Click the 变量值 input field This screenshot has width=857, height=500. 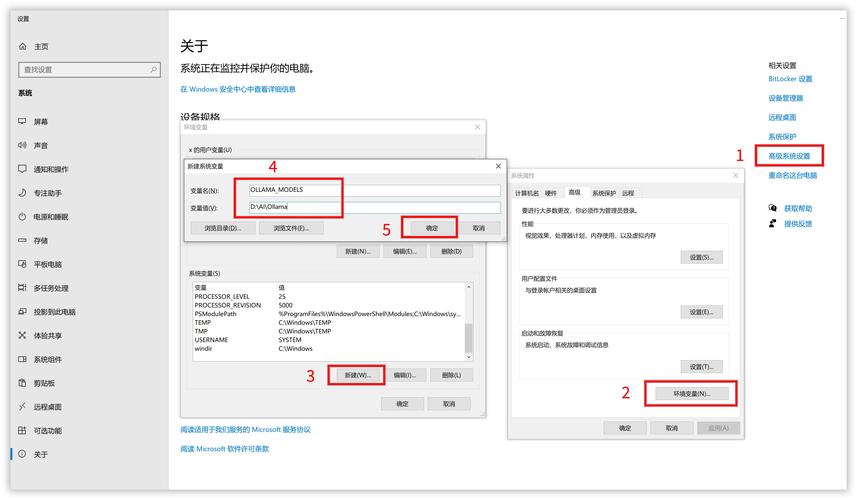[373, 208]
